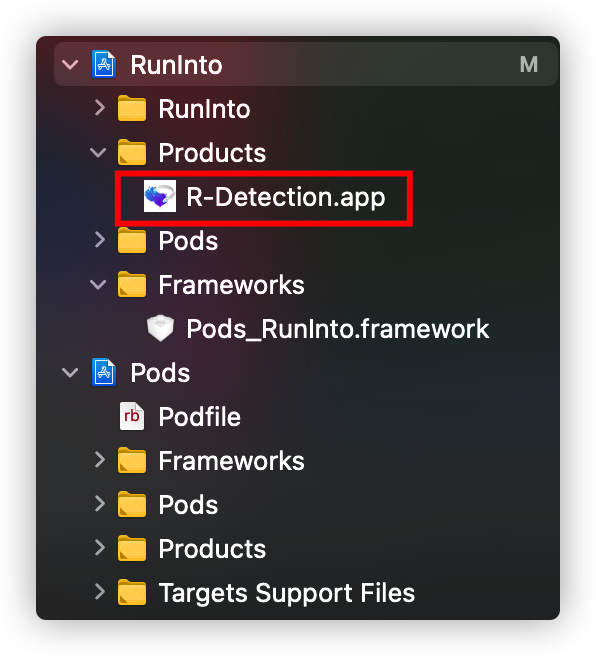596x656 pixels.
Task: Expand the RunInto subfolder chevron
Action: pos(100,108)
